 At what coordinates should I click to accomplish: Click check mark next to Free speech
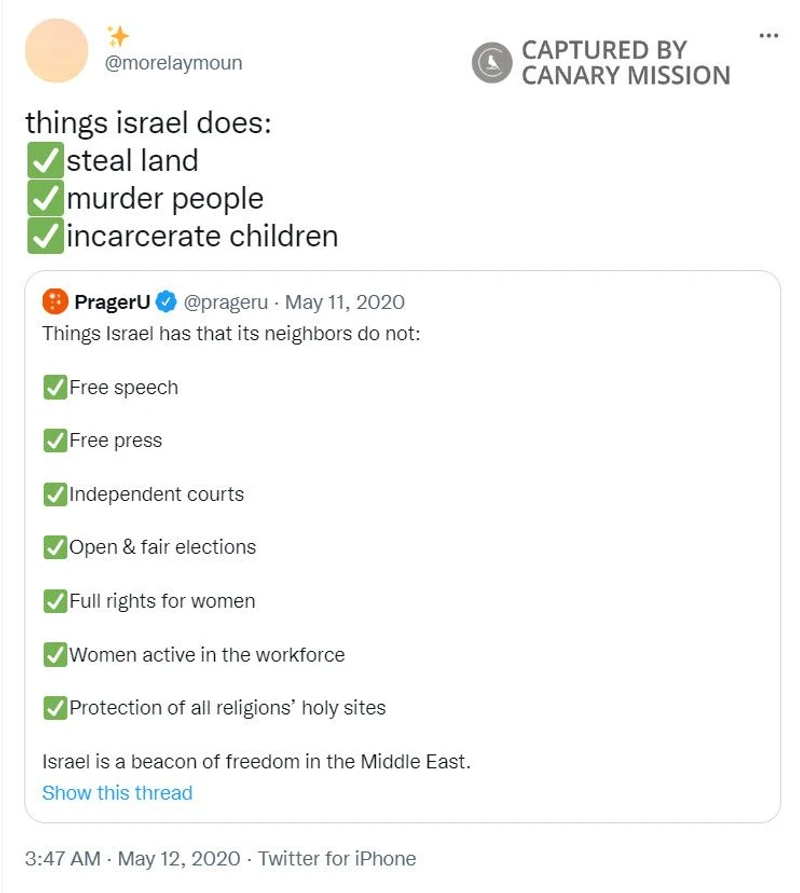point(55,387)
